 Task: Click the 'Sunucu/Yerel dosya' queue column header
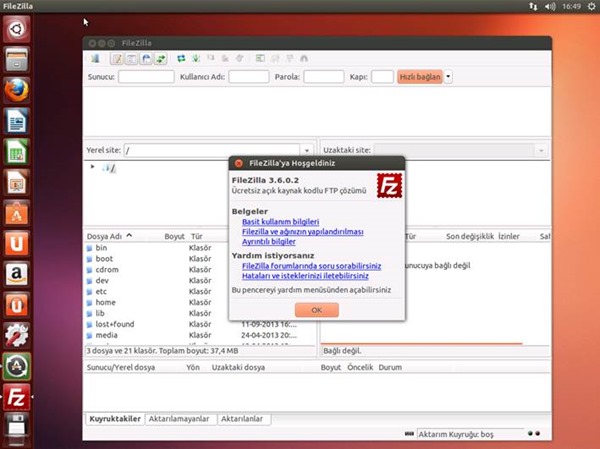[121, 367]
